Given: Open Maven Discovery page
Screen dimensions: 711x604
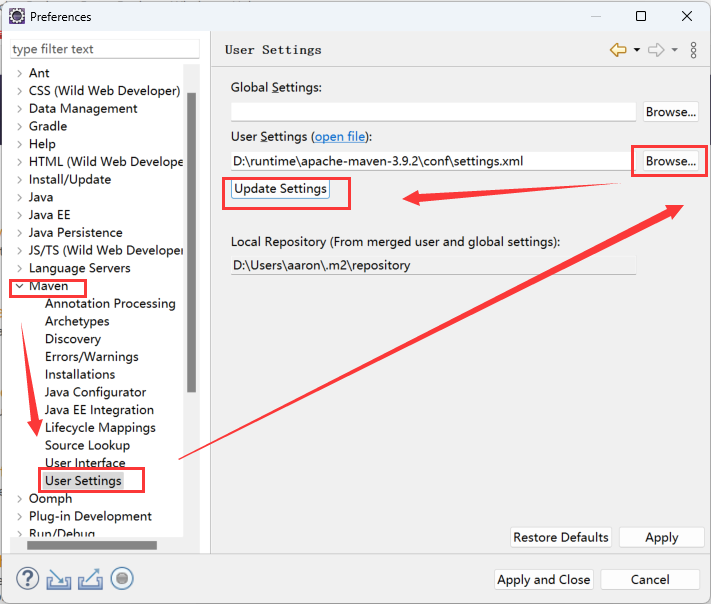Looking at the screenshot, I should (x=73, y=339).
